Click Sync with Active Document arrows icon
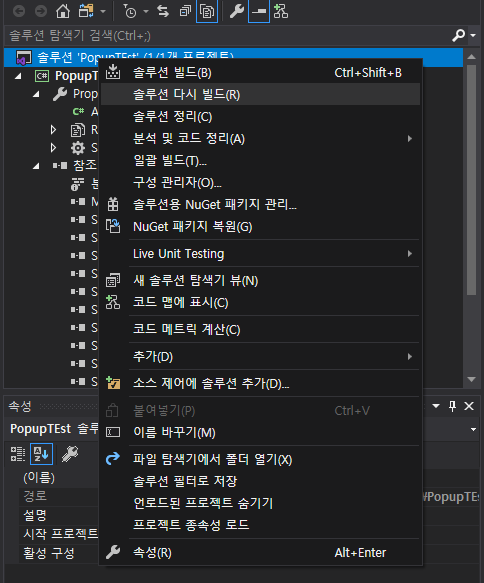 pos(163,12)
